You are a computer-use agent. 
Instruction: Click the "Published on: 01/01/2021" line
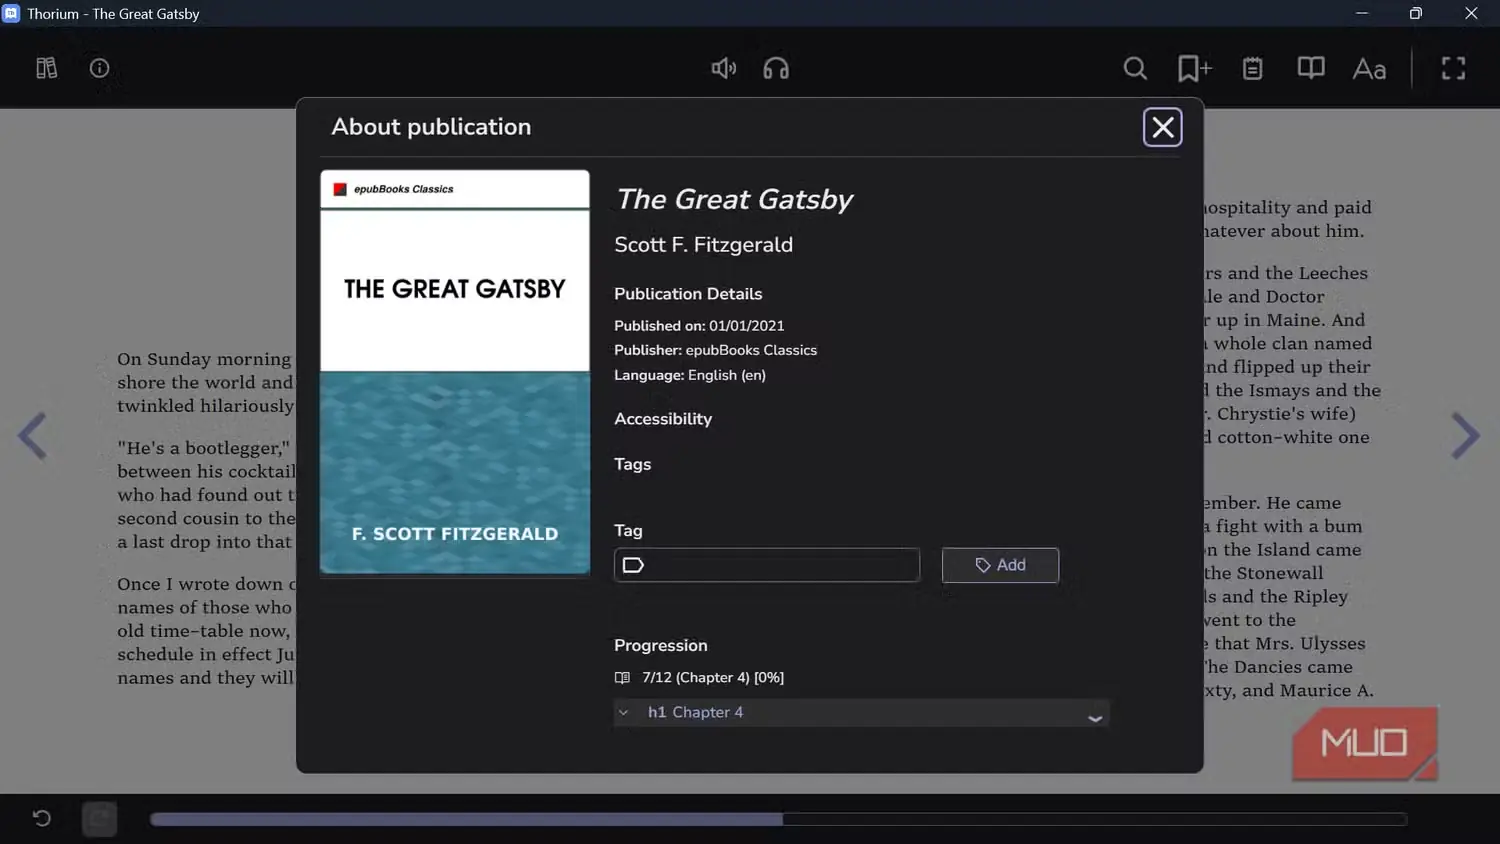pos(699,326)
